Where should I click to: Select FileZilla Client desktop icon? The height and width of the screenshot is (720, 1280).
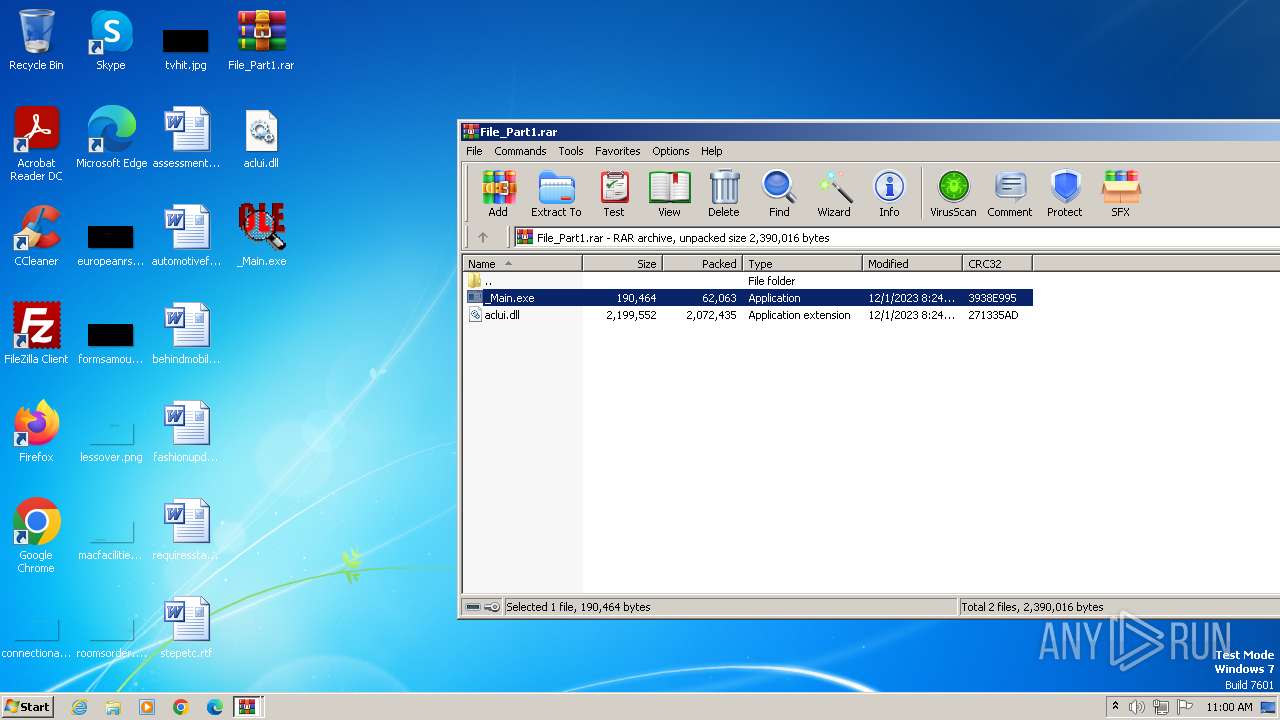click(x=36, y=334)
